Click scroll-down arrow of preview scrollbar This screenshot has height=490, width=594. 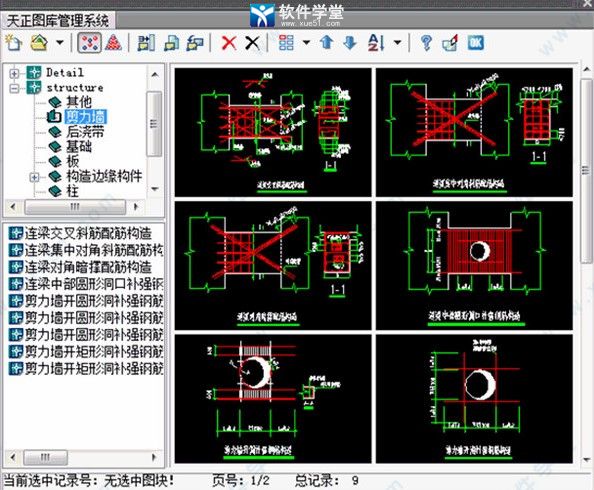586,460
